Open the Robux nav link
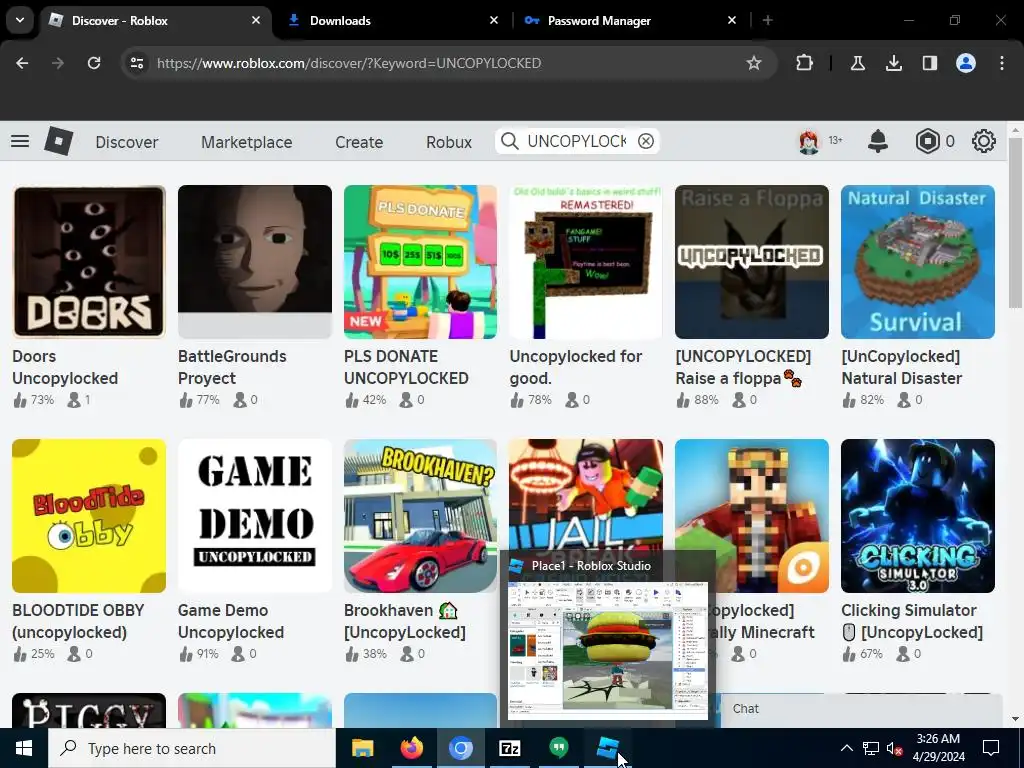This screenshot has height=768, width=1024. coord(449,142)
